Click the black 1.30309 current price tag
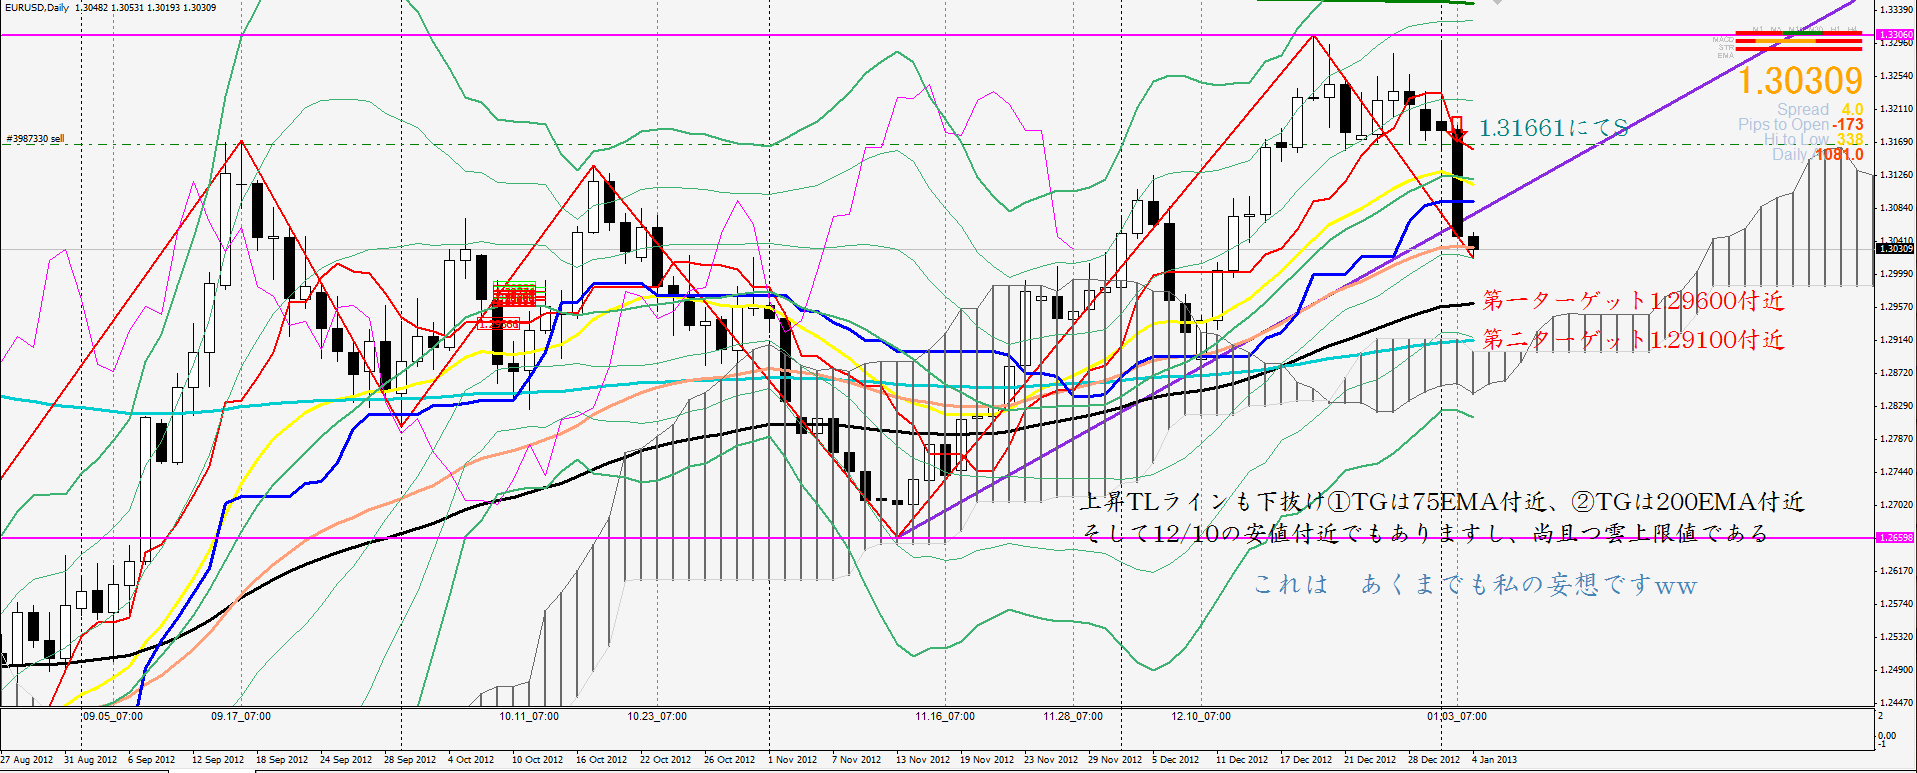This screenshot has width=1917, height=773. pyautogui.click(x=1895, y=248)
